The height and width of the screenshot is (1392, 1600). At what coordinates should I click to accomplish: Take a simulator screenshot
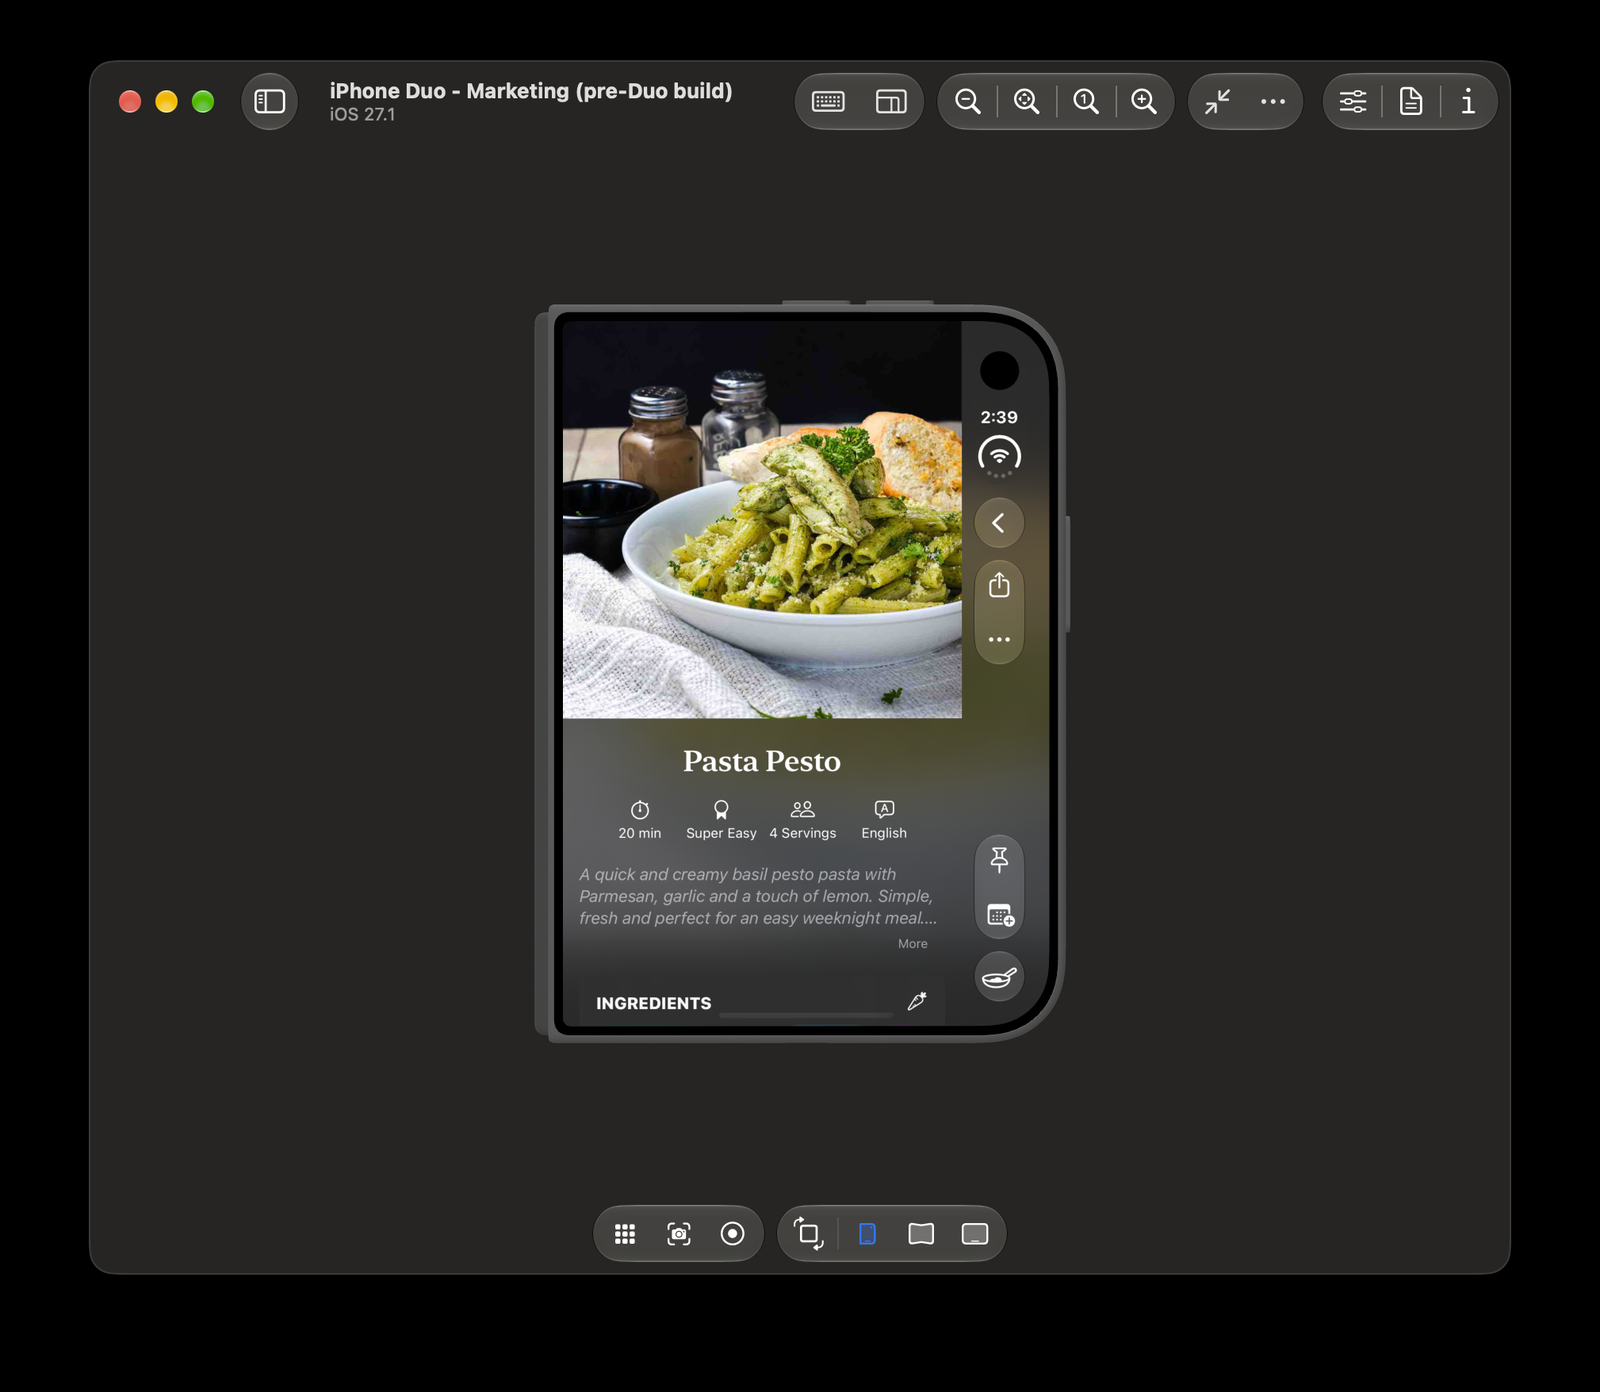pyautogui.click(x=679, y=1234)
